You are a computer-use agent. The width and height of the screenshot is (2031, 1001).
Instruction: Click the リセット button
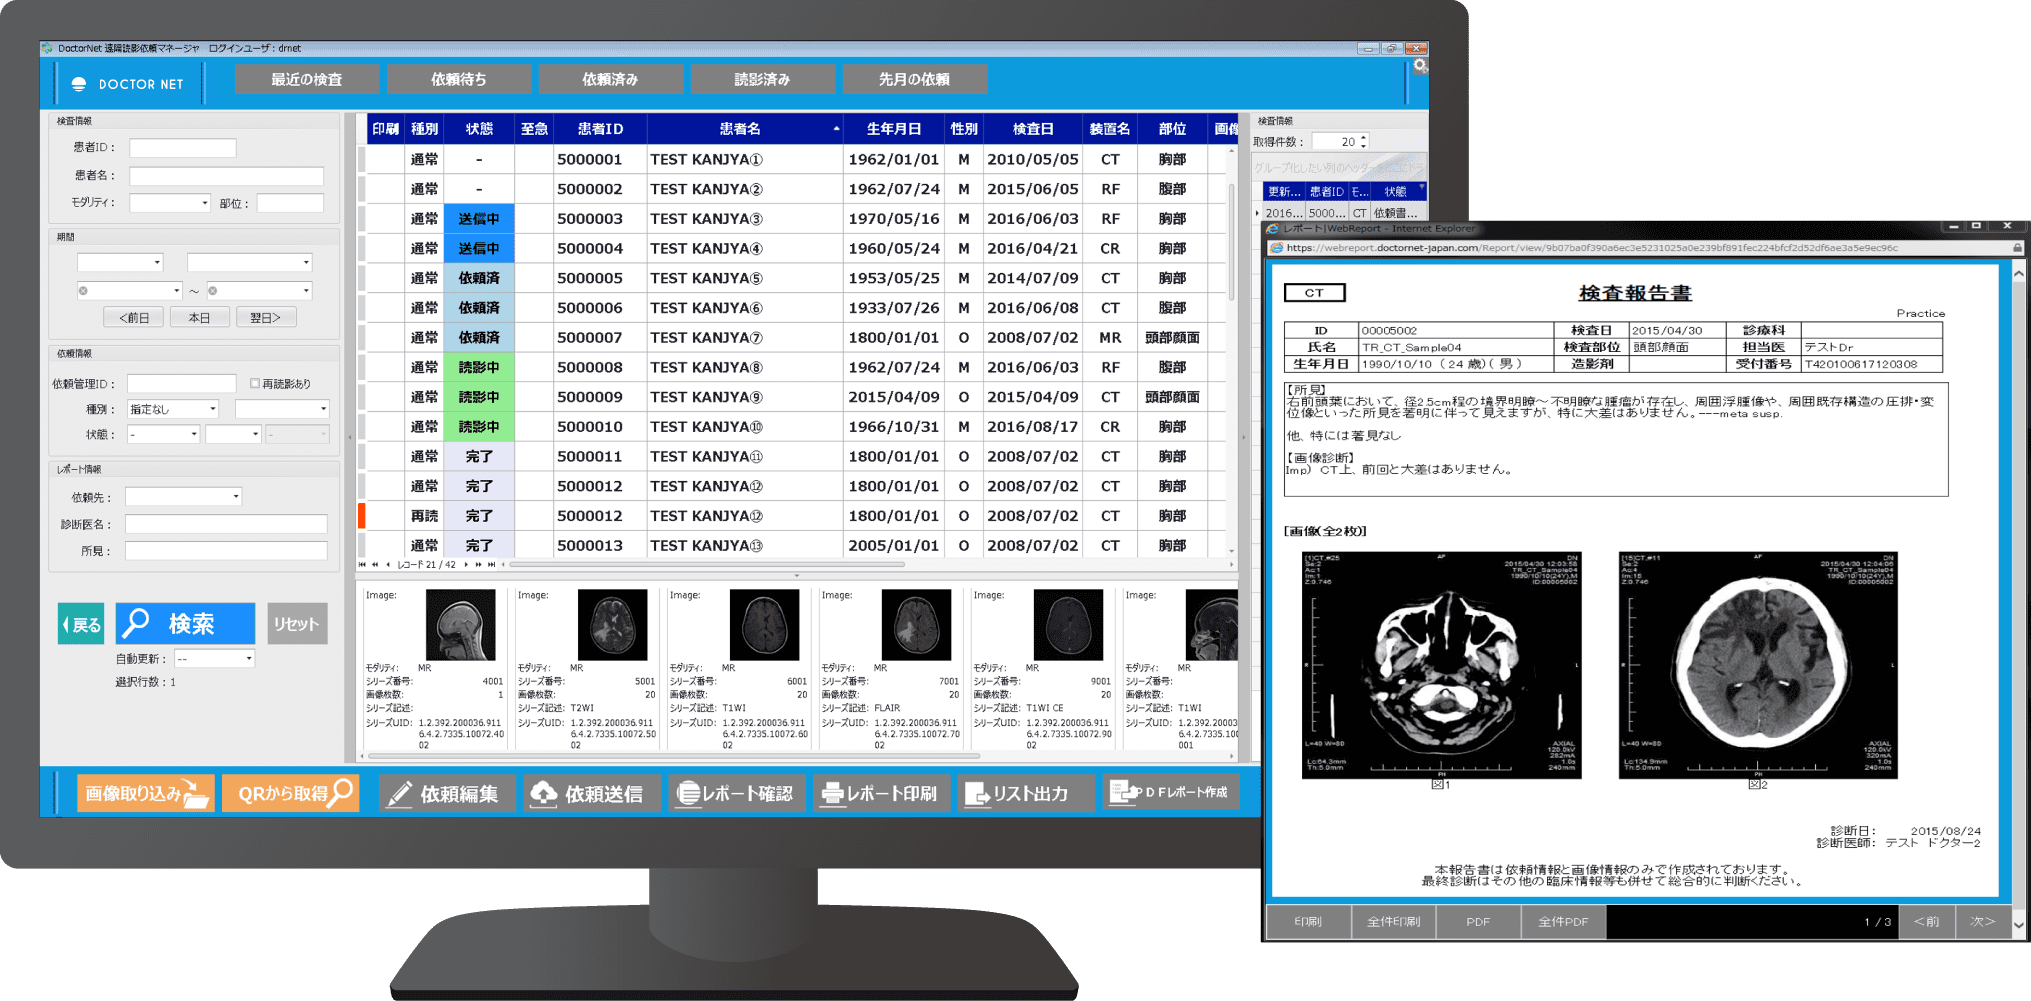pyautogui.click(x=297, y=624)
